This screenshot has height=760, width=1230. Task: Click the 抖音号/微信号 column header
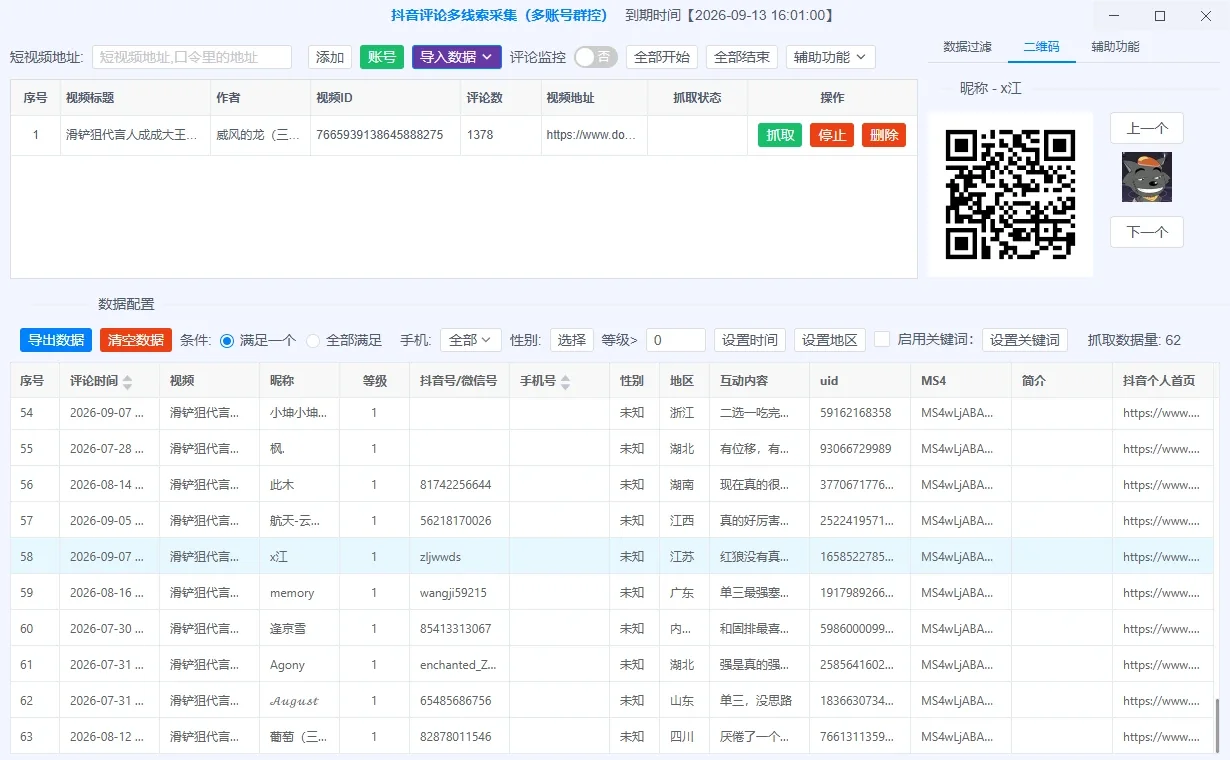(459, 381)
